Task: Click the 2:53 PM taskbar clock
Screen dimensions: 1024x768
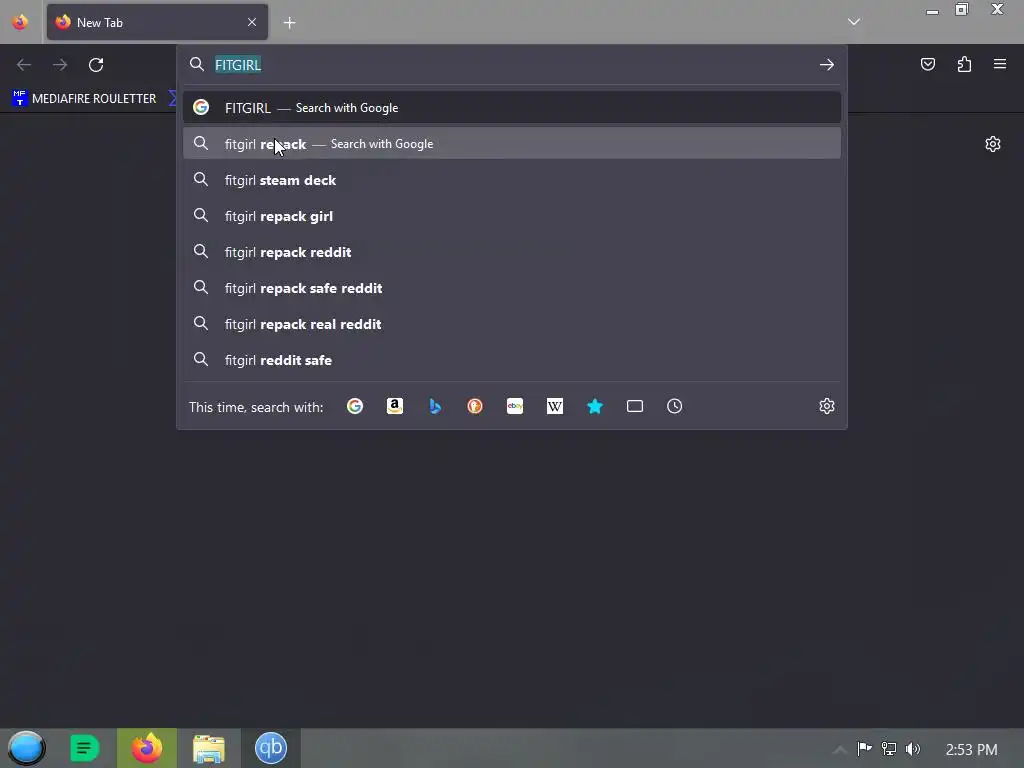Action: click(x=971, y=749)
